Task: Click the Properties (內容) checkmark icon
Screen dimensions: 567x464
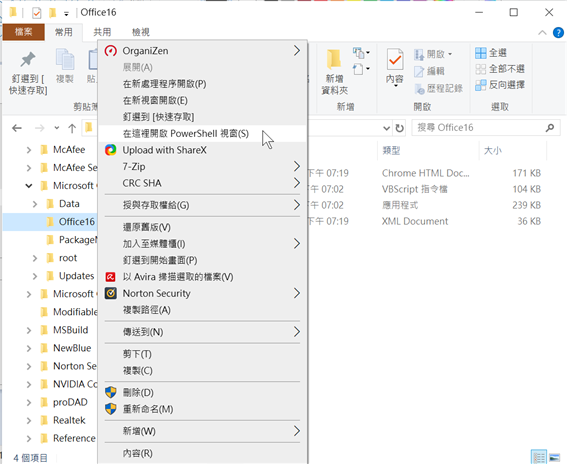Action: click(x=395, y=59)
